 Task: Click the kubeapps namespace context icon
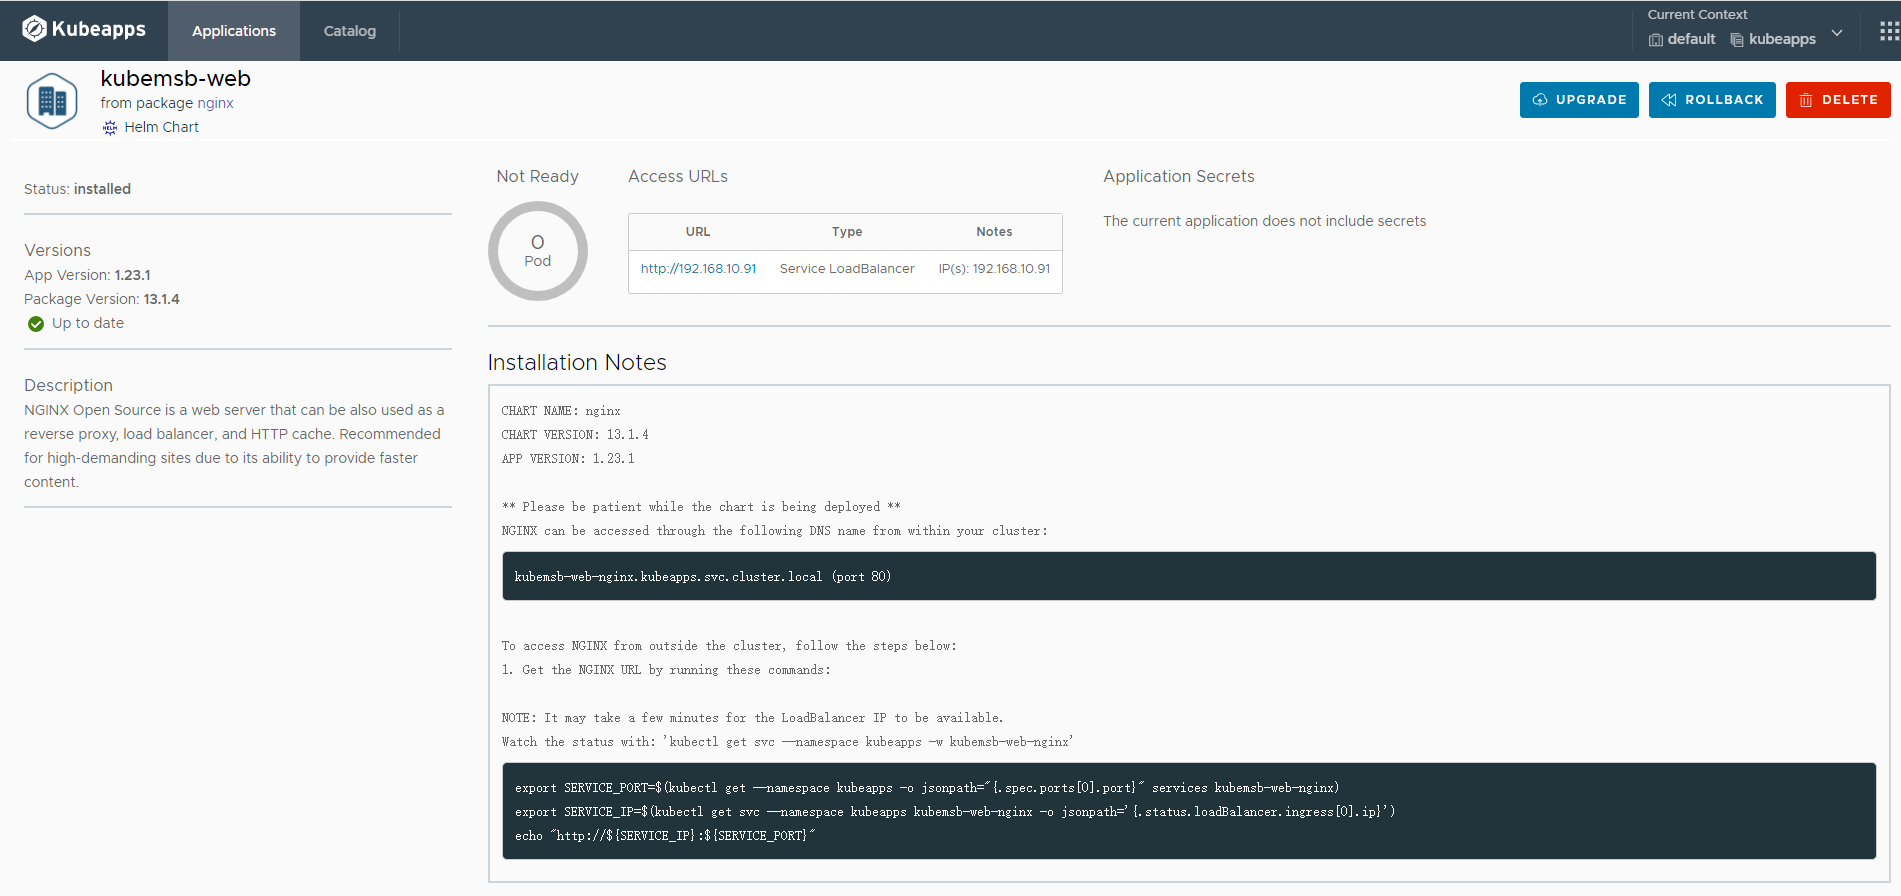pos(1737,40)
